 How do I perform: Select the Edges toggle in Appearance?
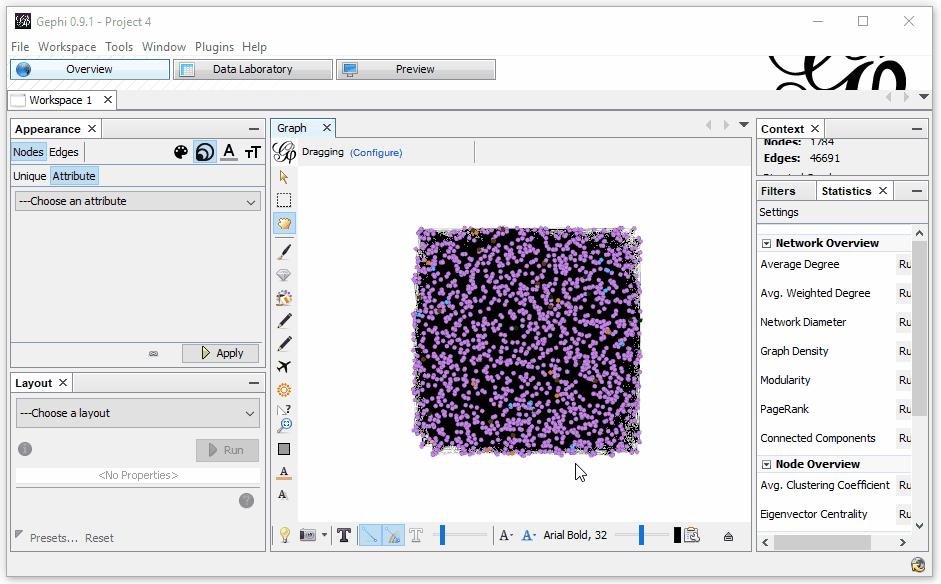[x=64, y=152]
